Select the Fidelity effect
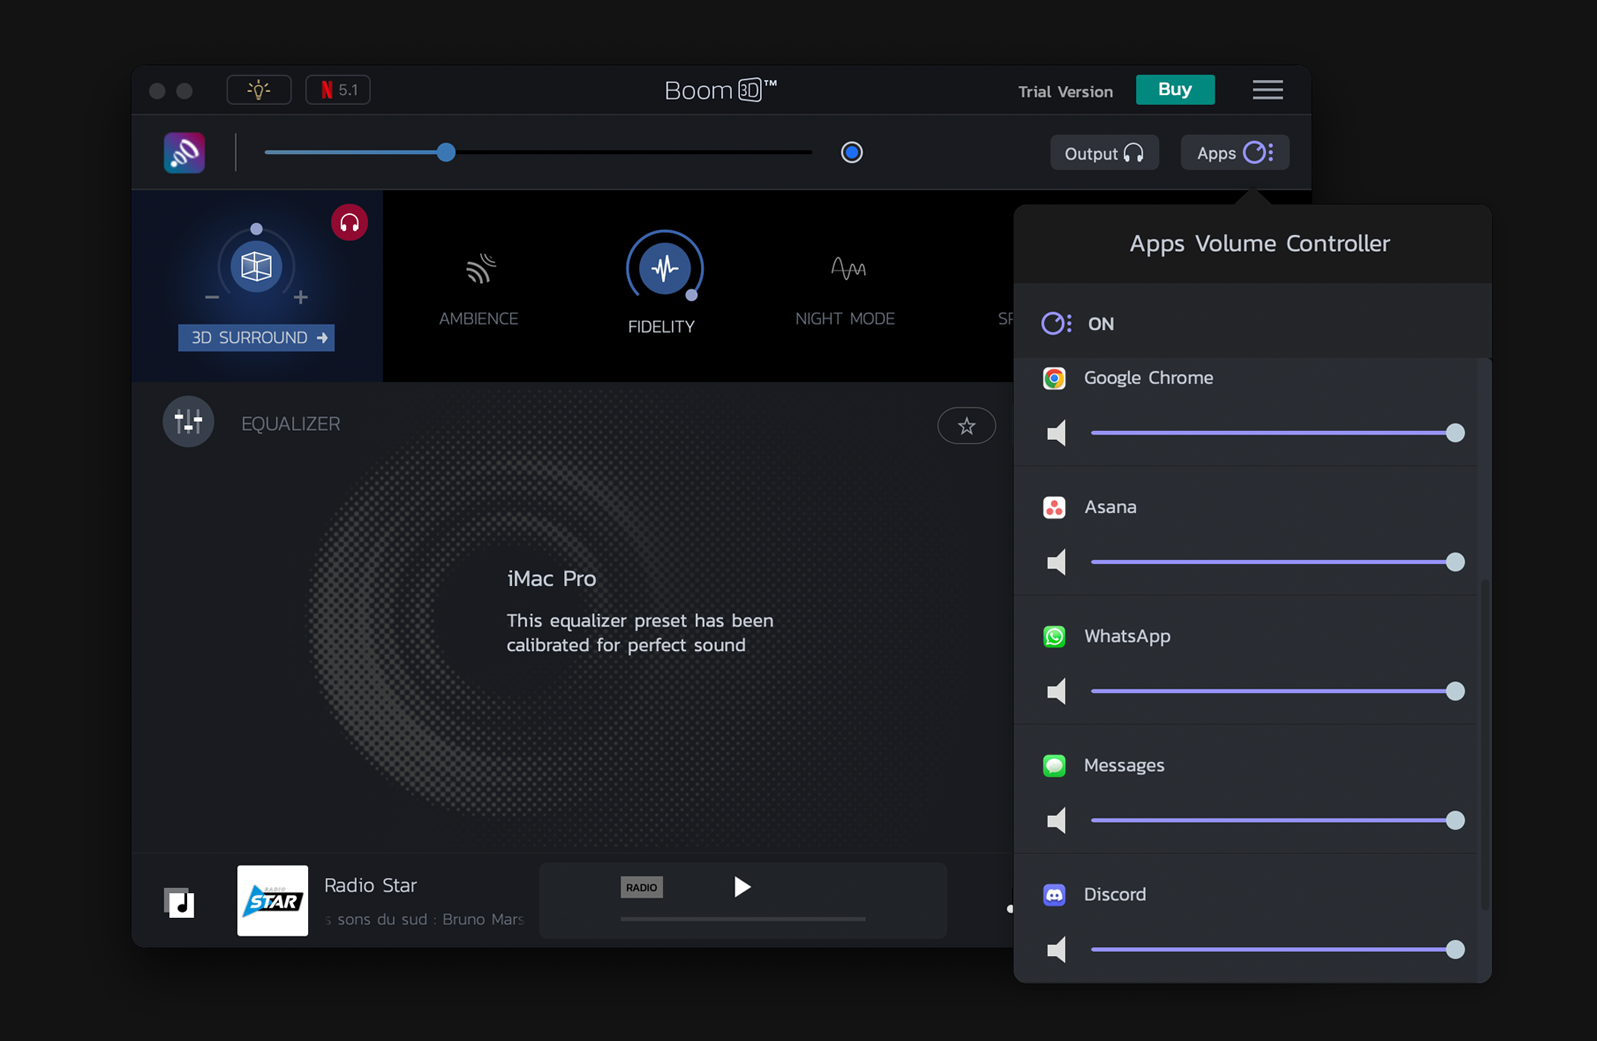The height and width of the screenshot is (1041, 1597). point(664,269)
